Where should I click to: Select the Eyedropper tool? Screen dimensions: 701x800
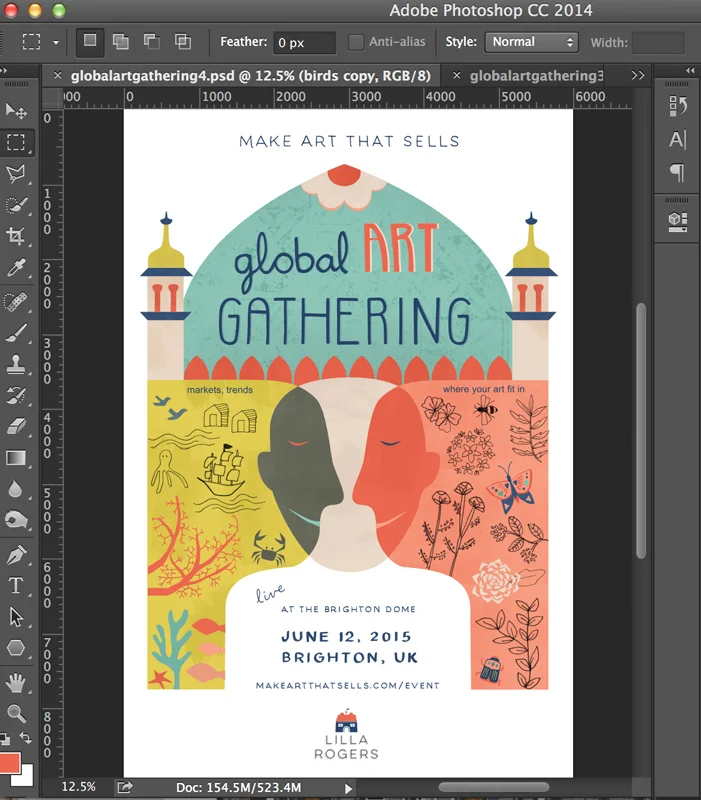pos(16,267)
